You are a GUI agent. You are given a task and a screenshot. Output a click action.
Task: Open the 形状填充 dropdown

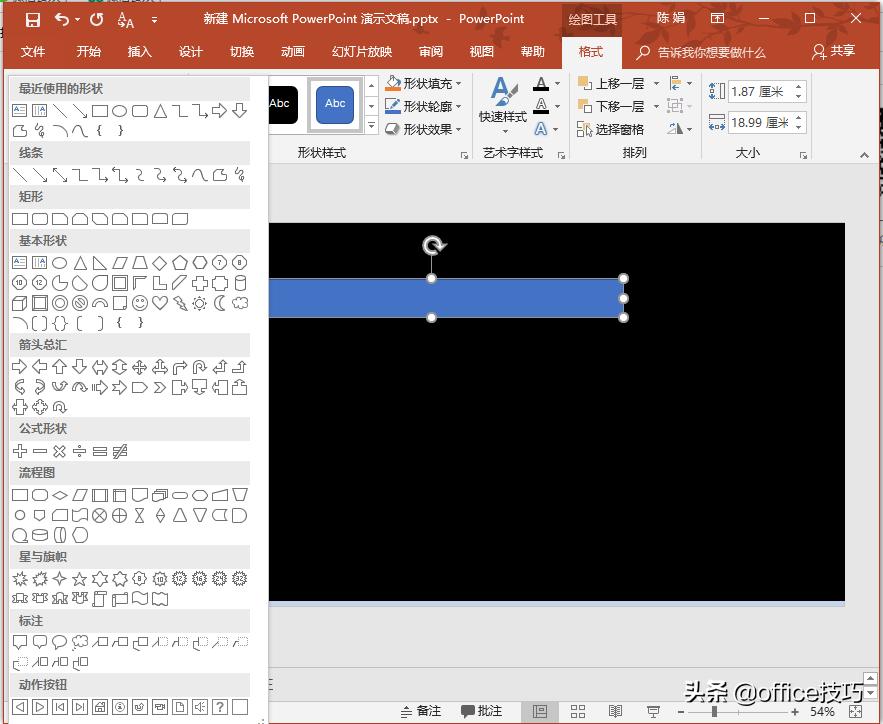point(459,84)
